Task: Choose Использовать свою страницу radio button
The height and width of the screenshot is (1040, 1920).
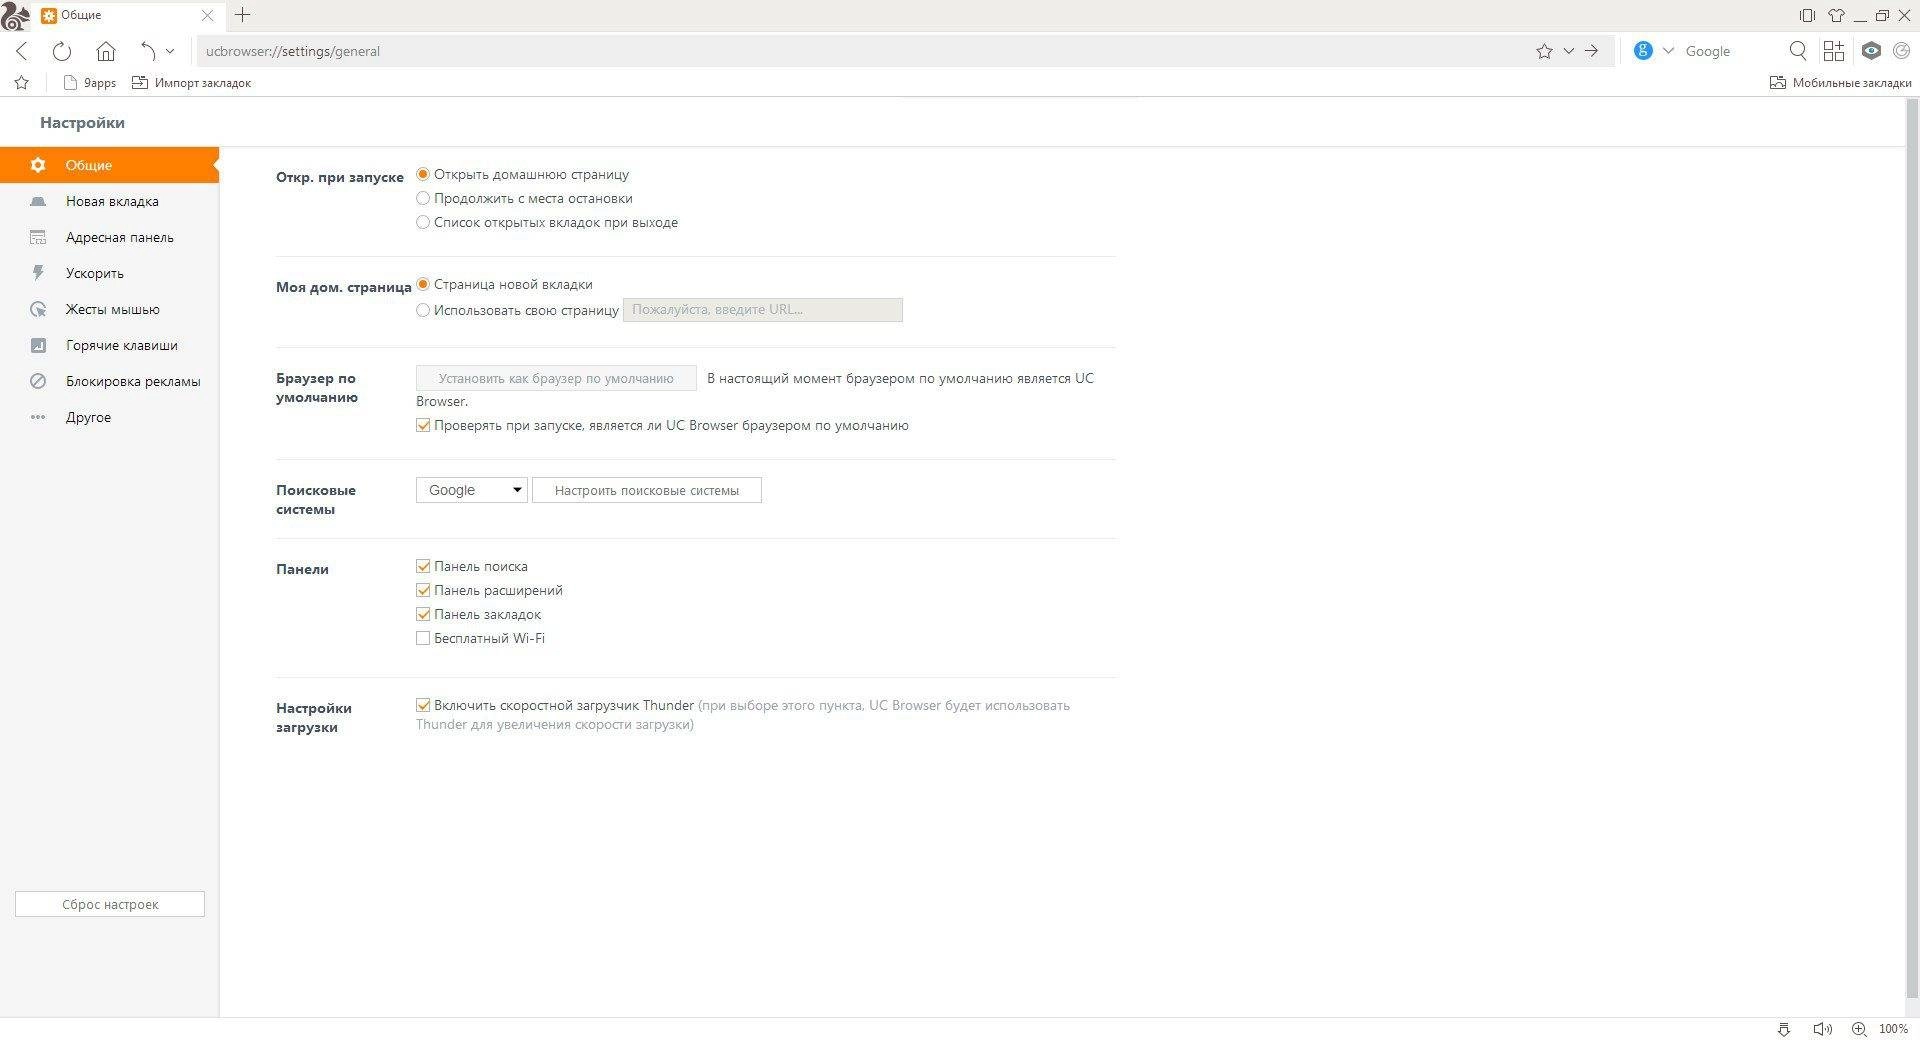Action: [423, 310]
